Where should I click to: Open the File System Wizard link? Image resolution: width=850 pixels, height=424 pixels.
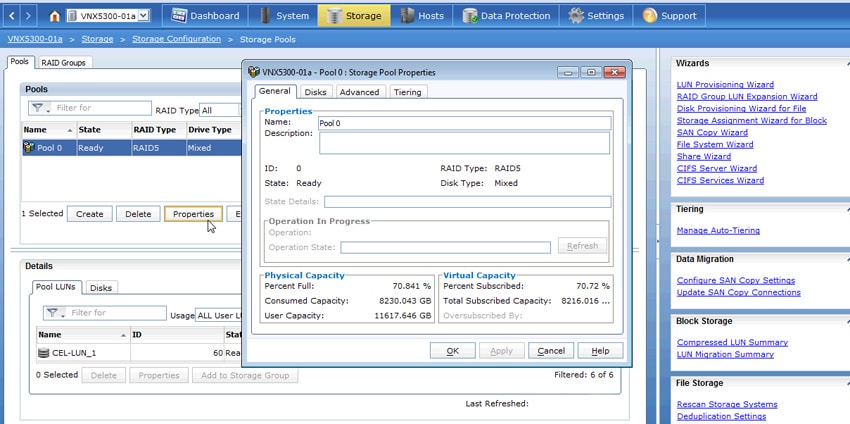[x=715, y=144]
